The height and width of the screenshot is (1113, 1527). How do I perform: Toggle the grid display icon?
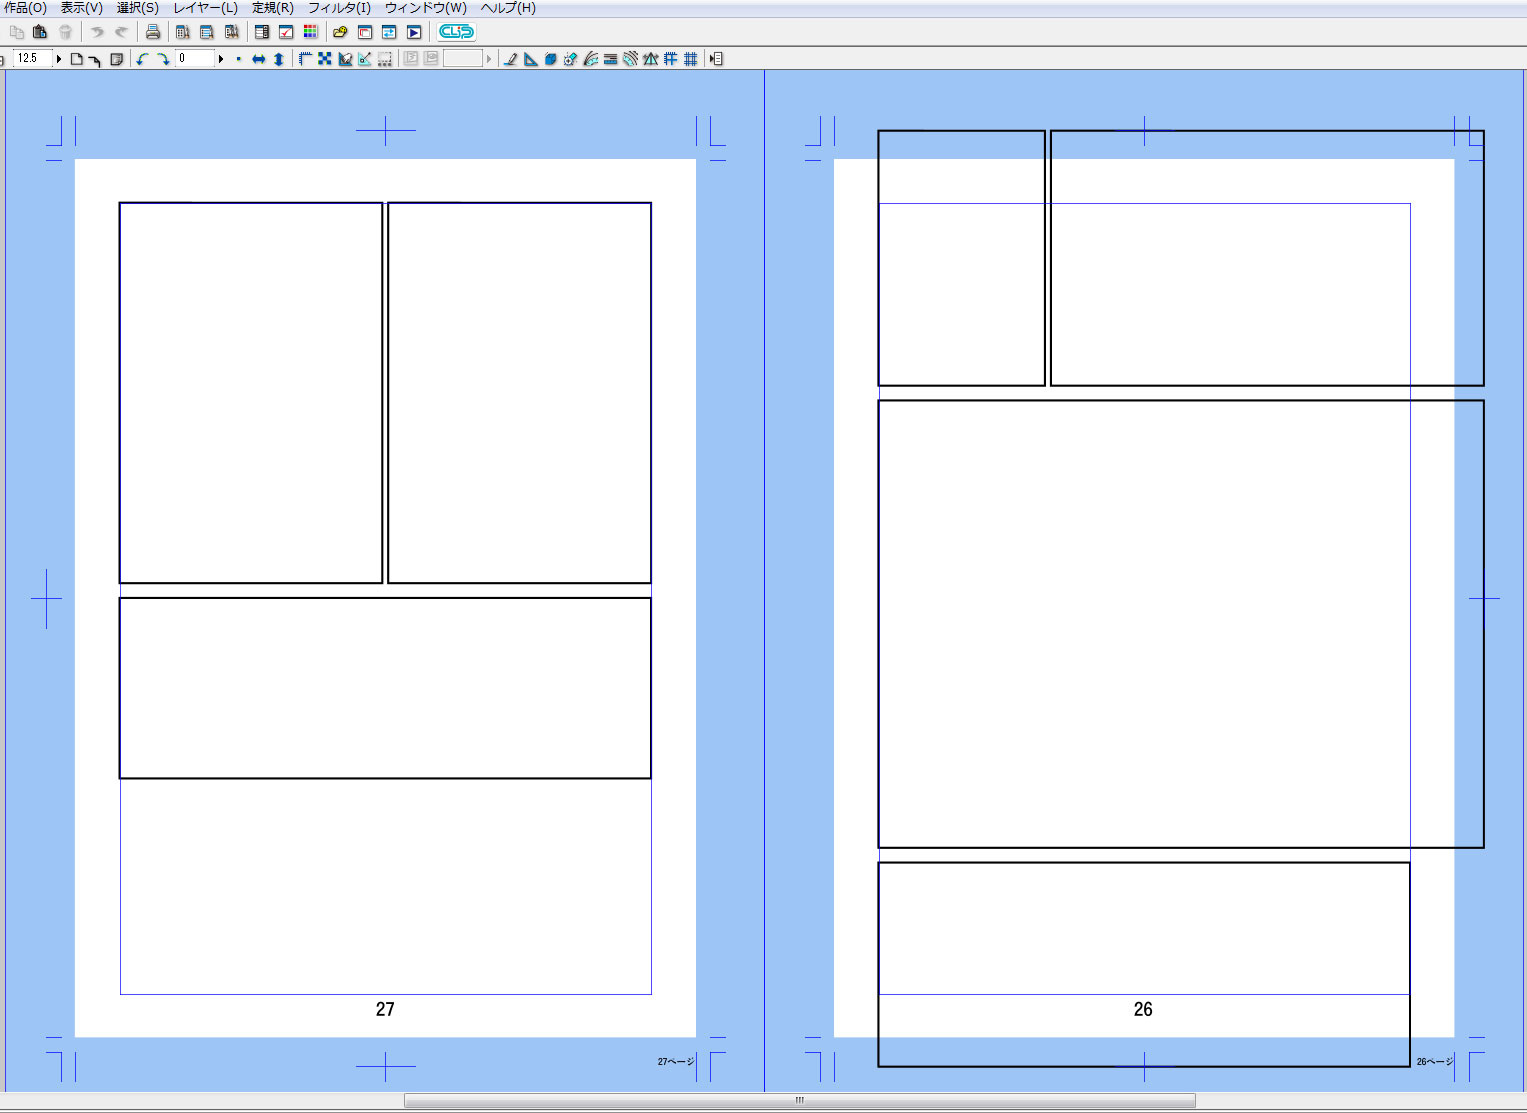(x=691, y=59)
